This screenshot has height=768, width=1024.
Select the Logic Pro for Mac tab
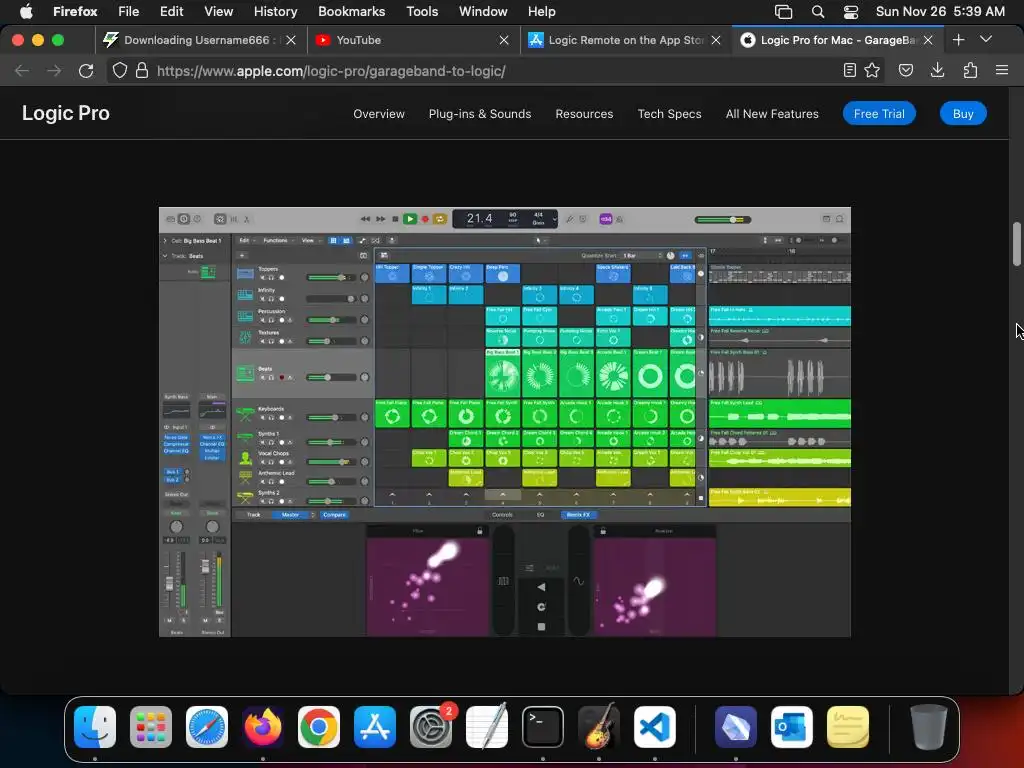pos(839,40)
